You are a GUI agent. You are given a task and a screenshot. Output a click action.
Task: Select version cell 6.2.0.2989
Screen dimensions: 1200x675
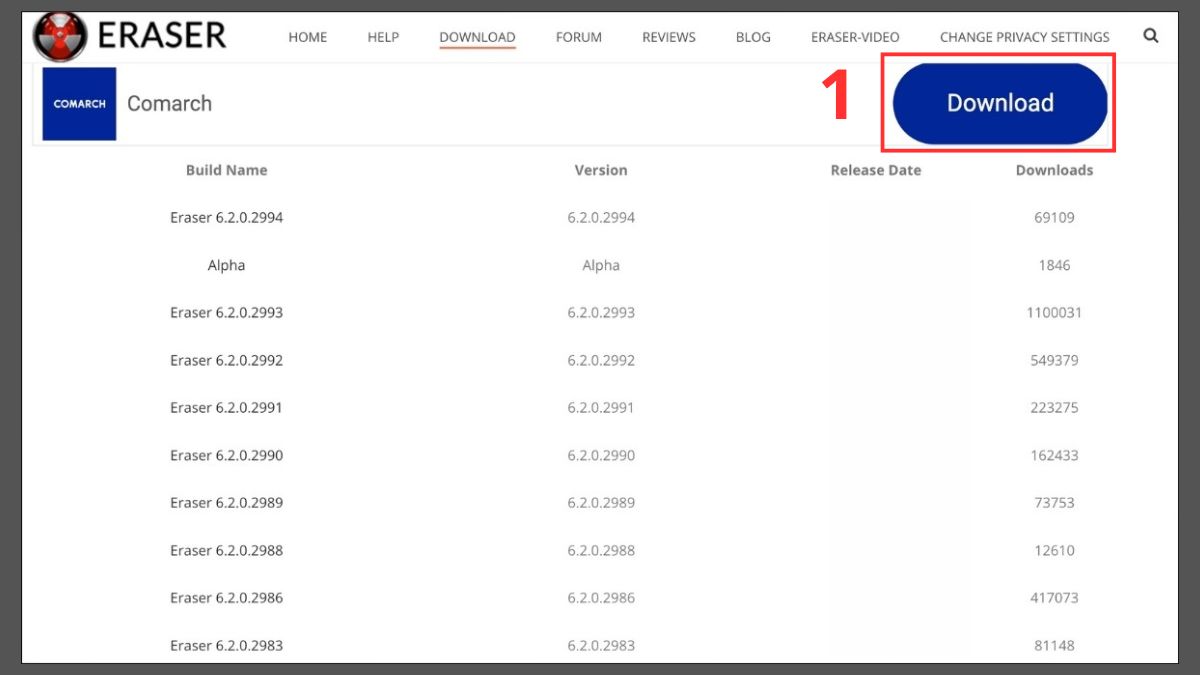(601, 502)
